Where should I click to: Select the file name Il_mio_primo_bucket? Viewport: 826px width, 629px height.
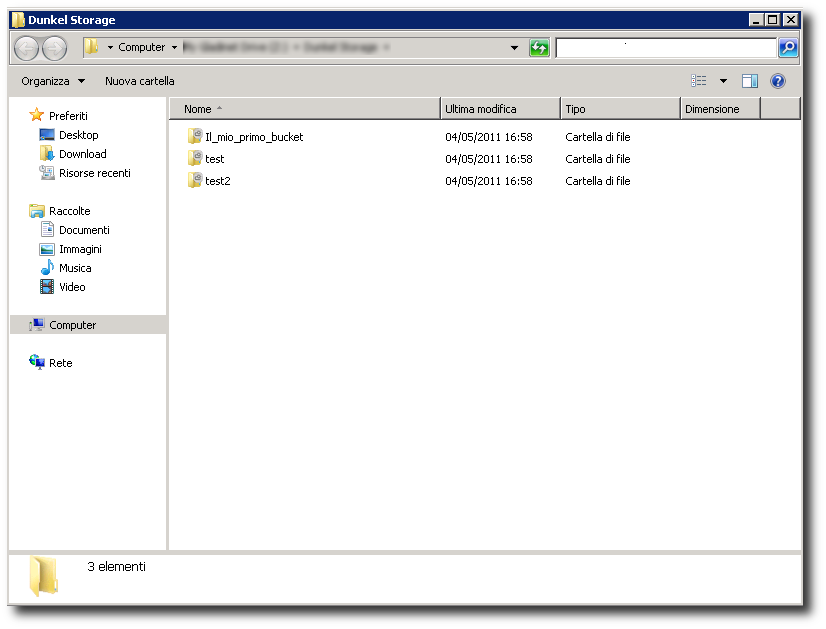coord(254,137)
